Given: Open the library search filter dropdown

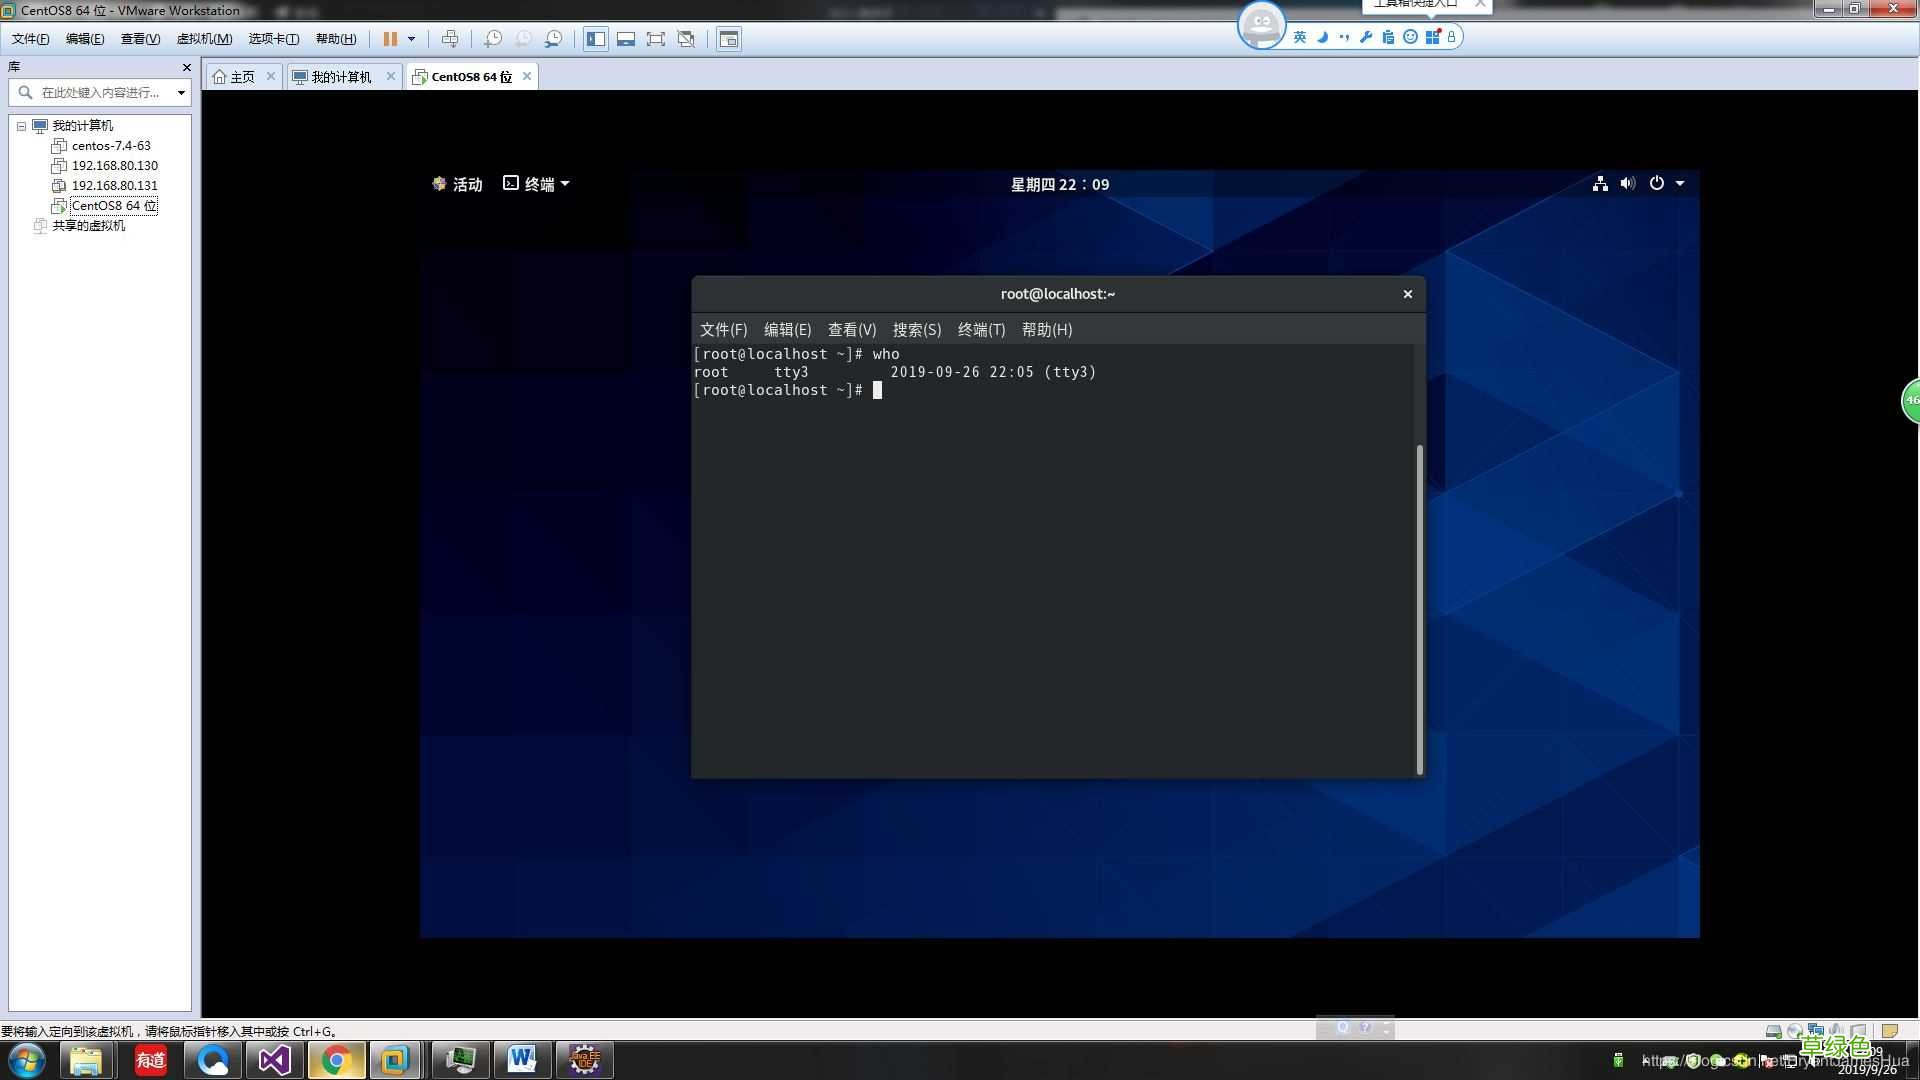Looking at the screenshot, I should 181,92.
